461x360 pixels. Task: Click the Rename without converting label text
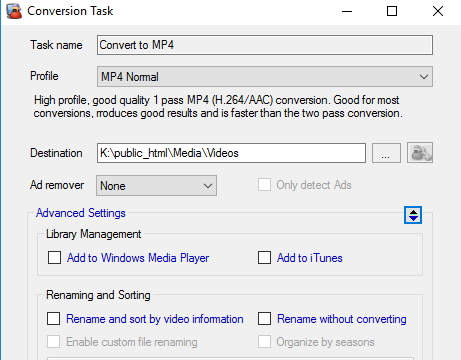tap(342, 319)
